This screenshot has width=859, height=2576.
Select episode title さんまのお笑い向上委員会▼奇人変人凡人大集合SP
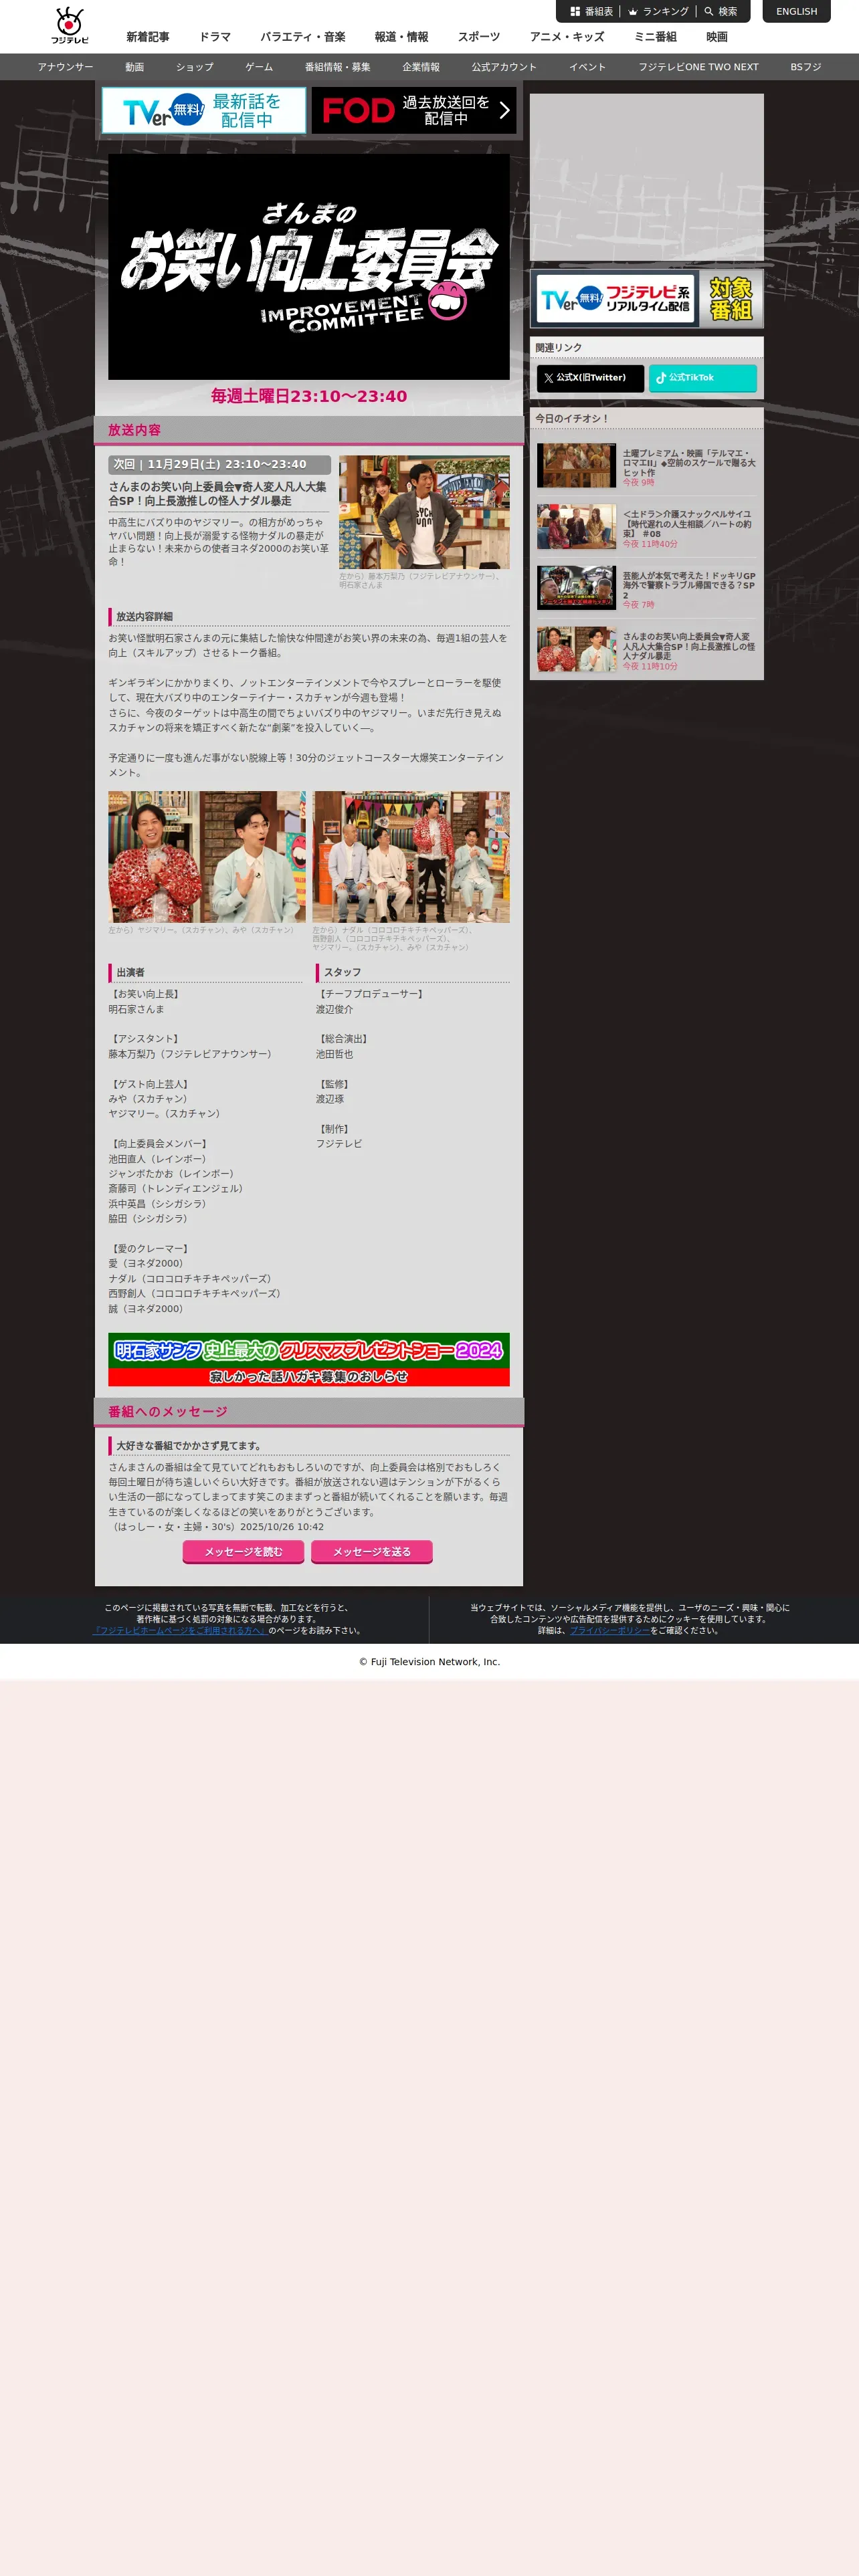click(218, 493)
